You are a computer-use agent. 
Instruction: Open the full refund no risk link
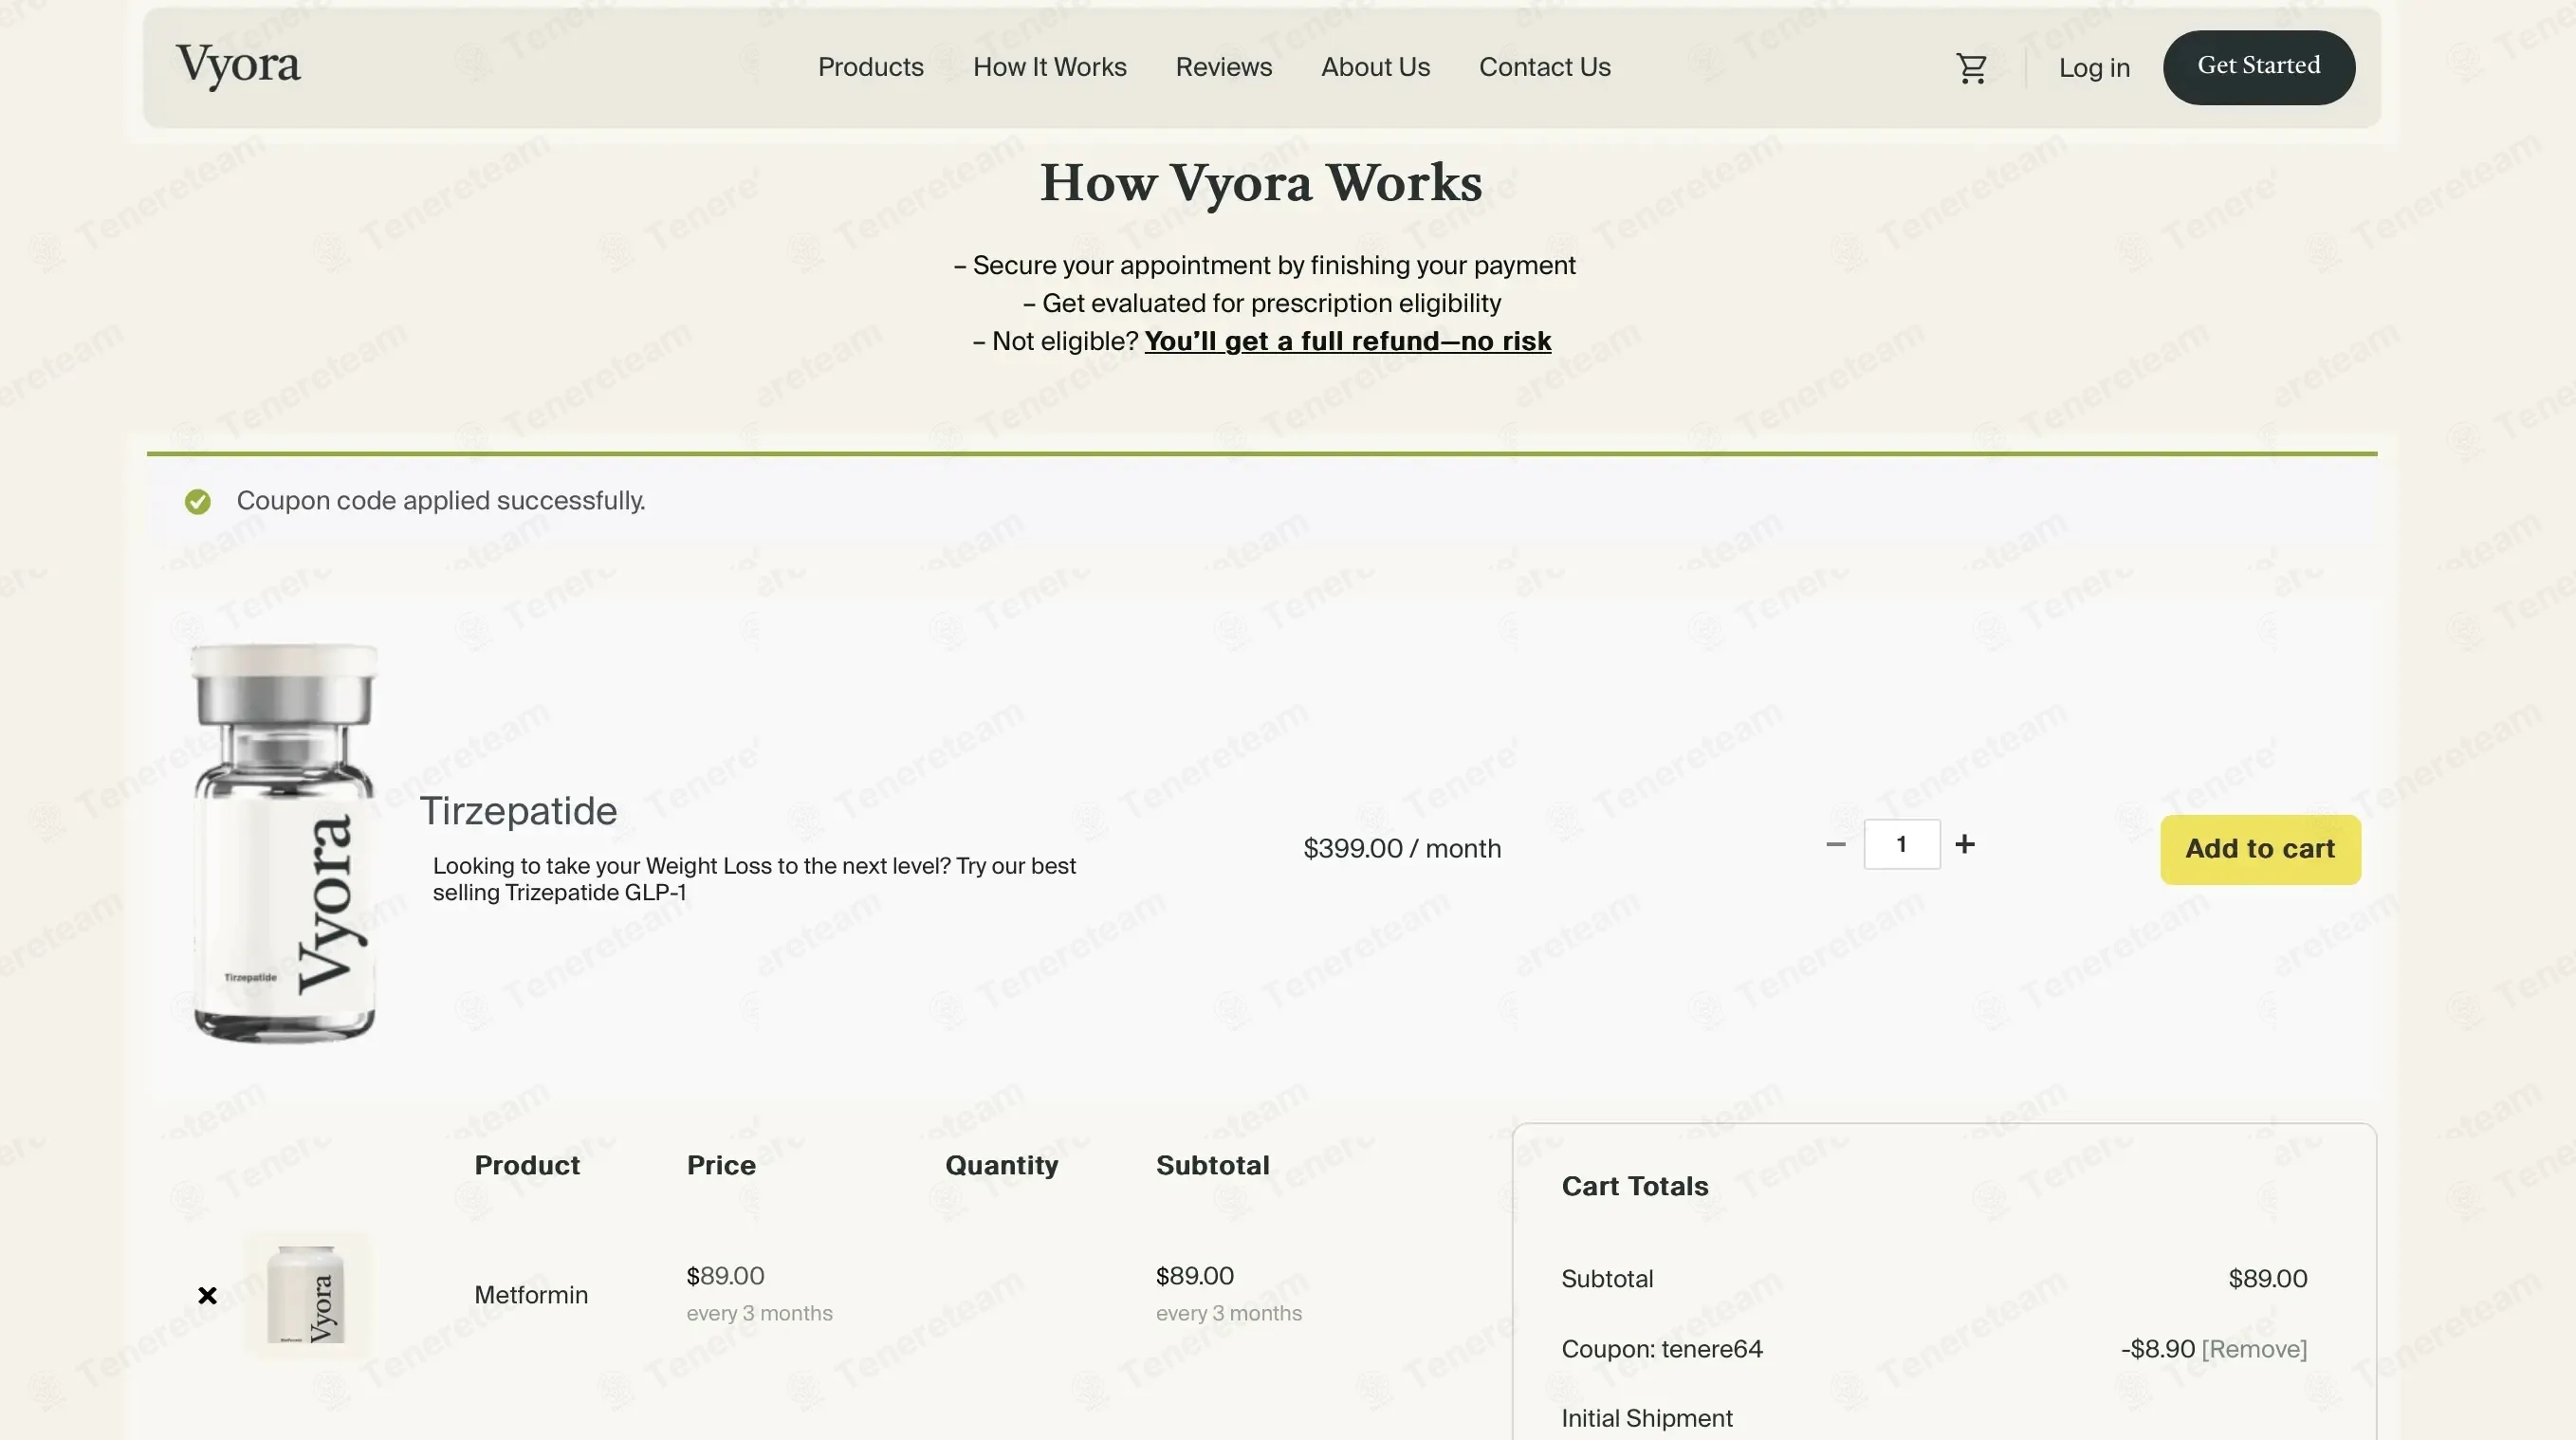tap(1347, 341)
